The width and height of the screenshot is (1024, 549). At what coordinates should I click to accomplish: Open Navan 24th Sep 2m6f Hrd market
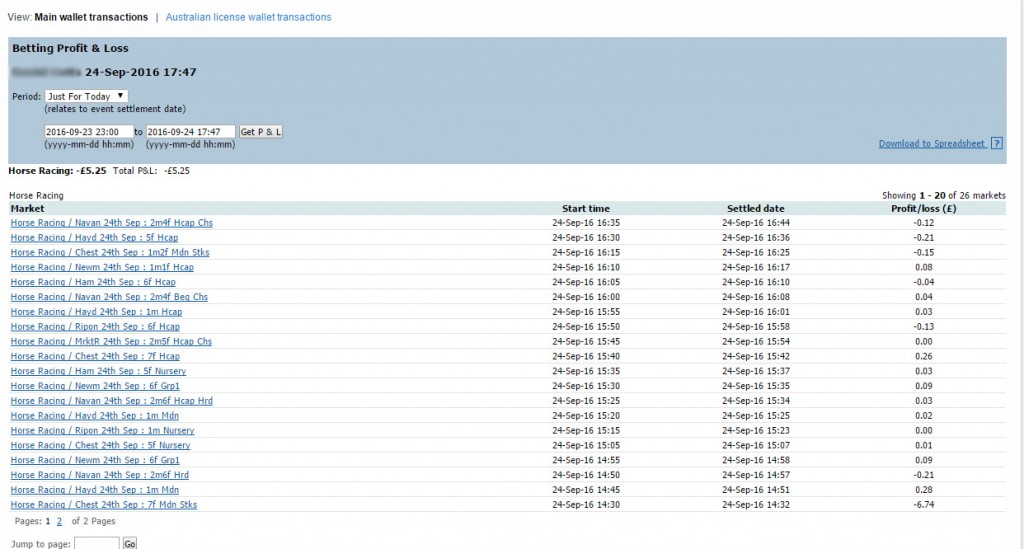point(99,475)
